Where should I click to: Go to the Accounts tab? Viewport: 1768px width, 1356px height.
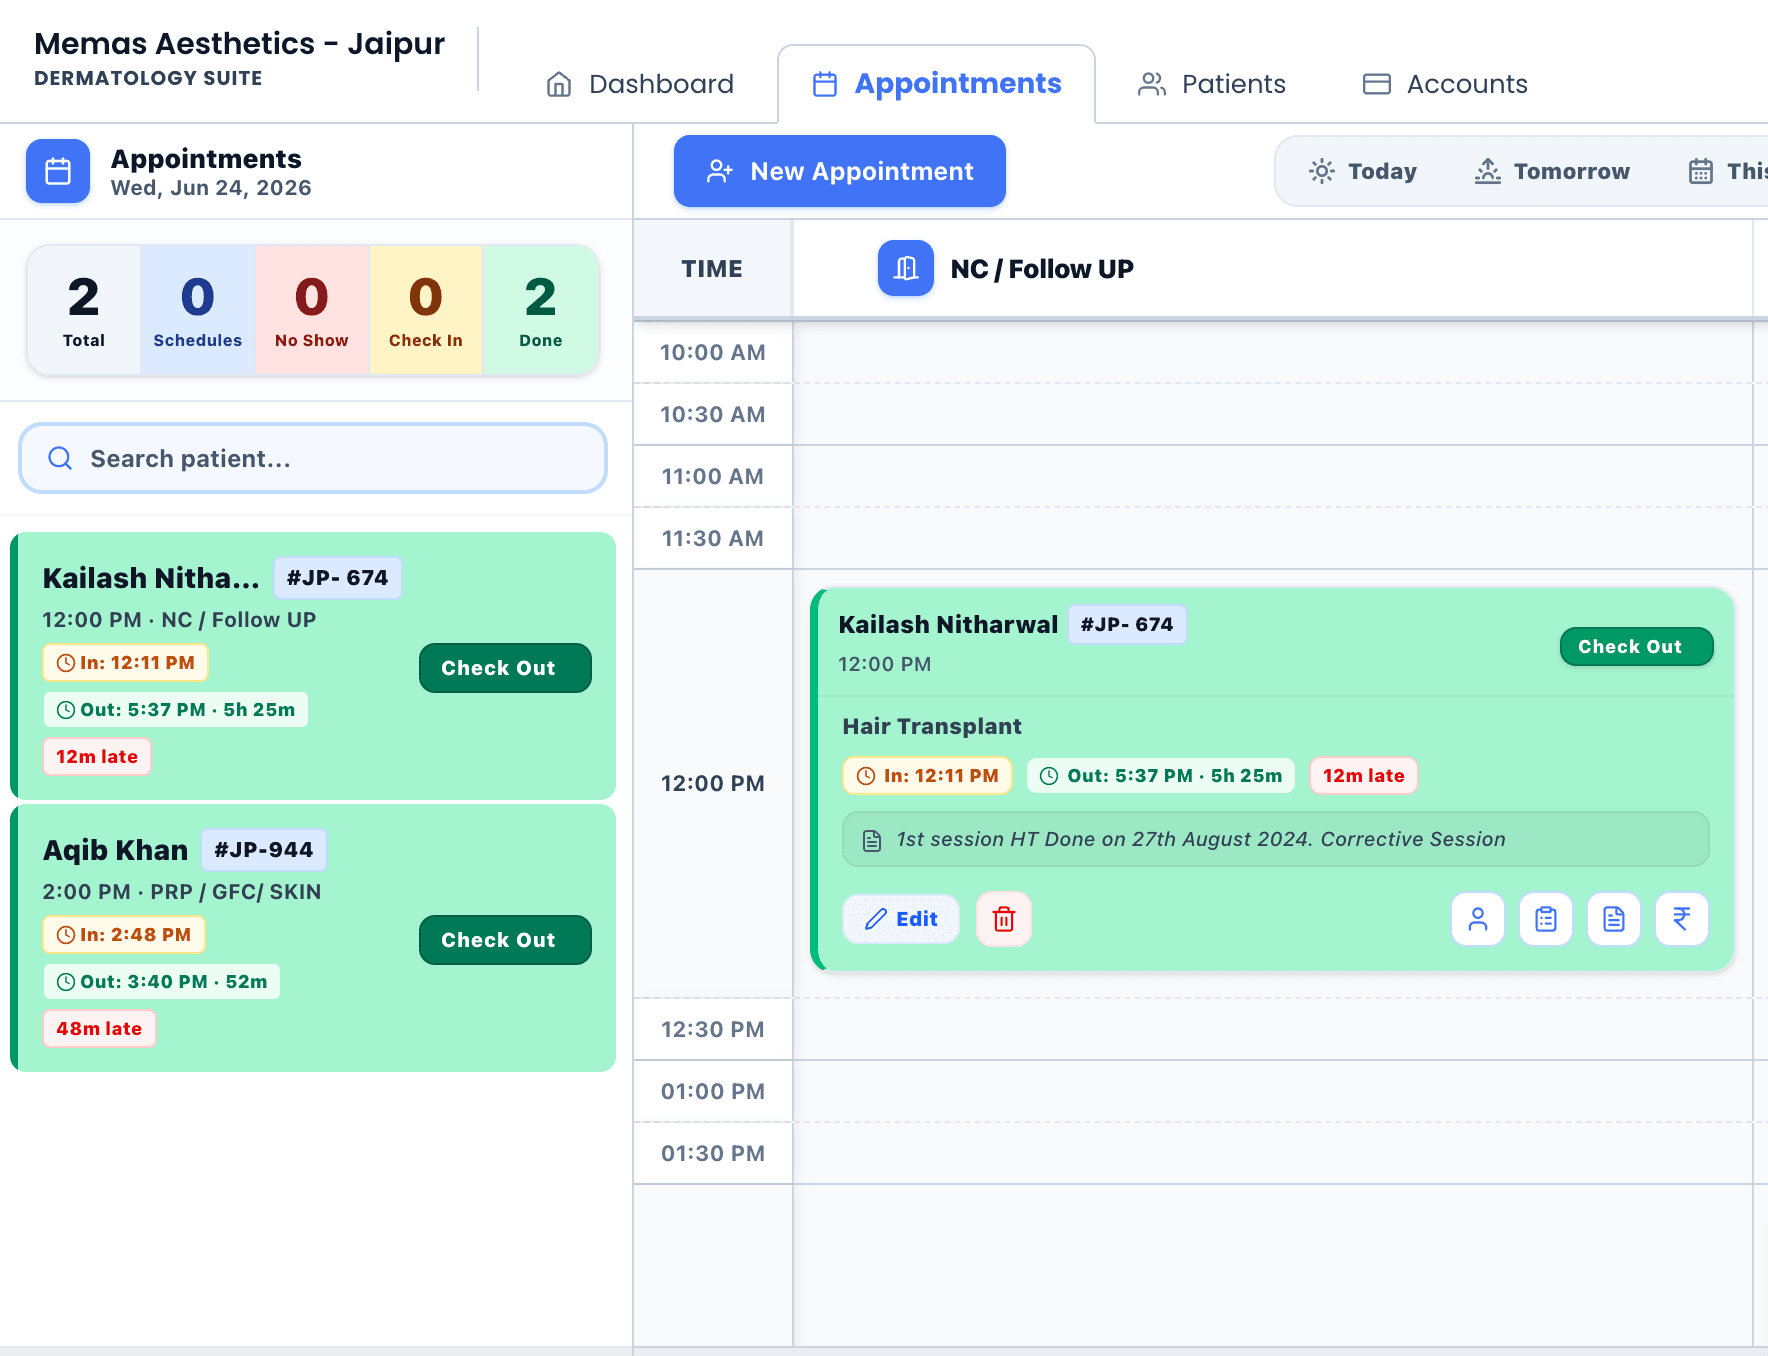coord(1445,84)
